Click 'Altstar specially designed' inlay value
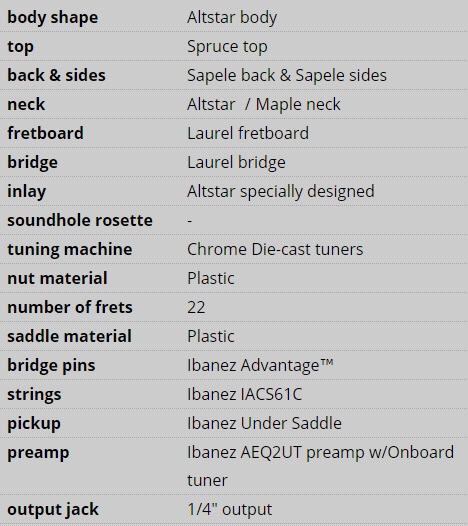Viewport: 468px width, 526px height. tap(281, 192)
